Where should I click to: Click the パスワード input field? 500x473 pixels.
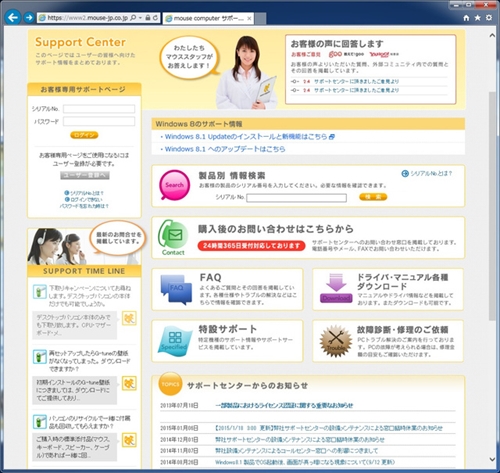pos(99,121)
